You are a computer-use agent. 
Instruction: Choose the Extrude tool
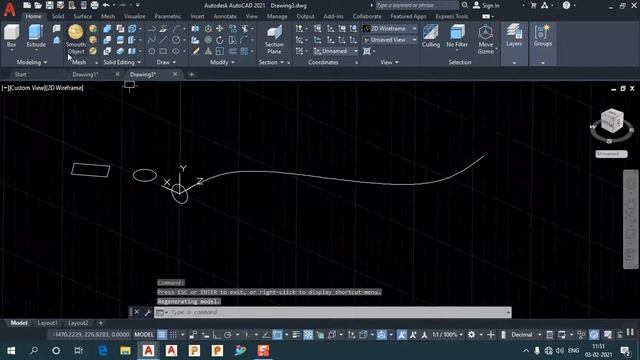(x=36, y=36)
